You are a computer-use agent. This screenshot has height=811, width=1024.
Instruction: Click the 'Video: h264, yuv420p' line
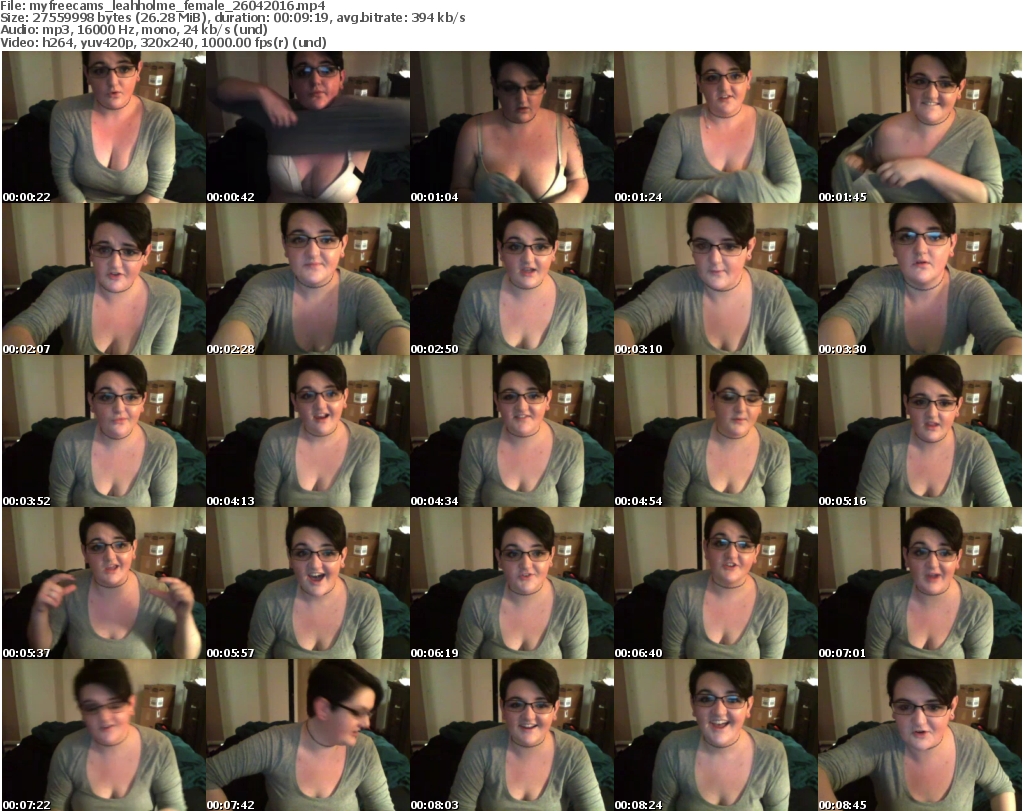pos(163,42)
